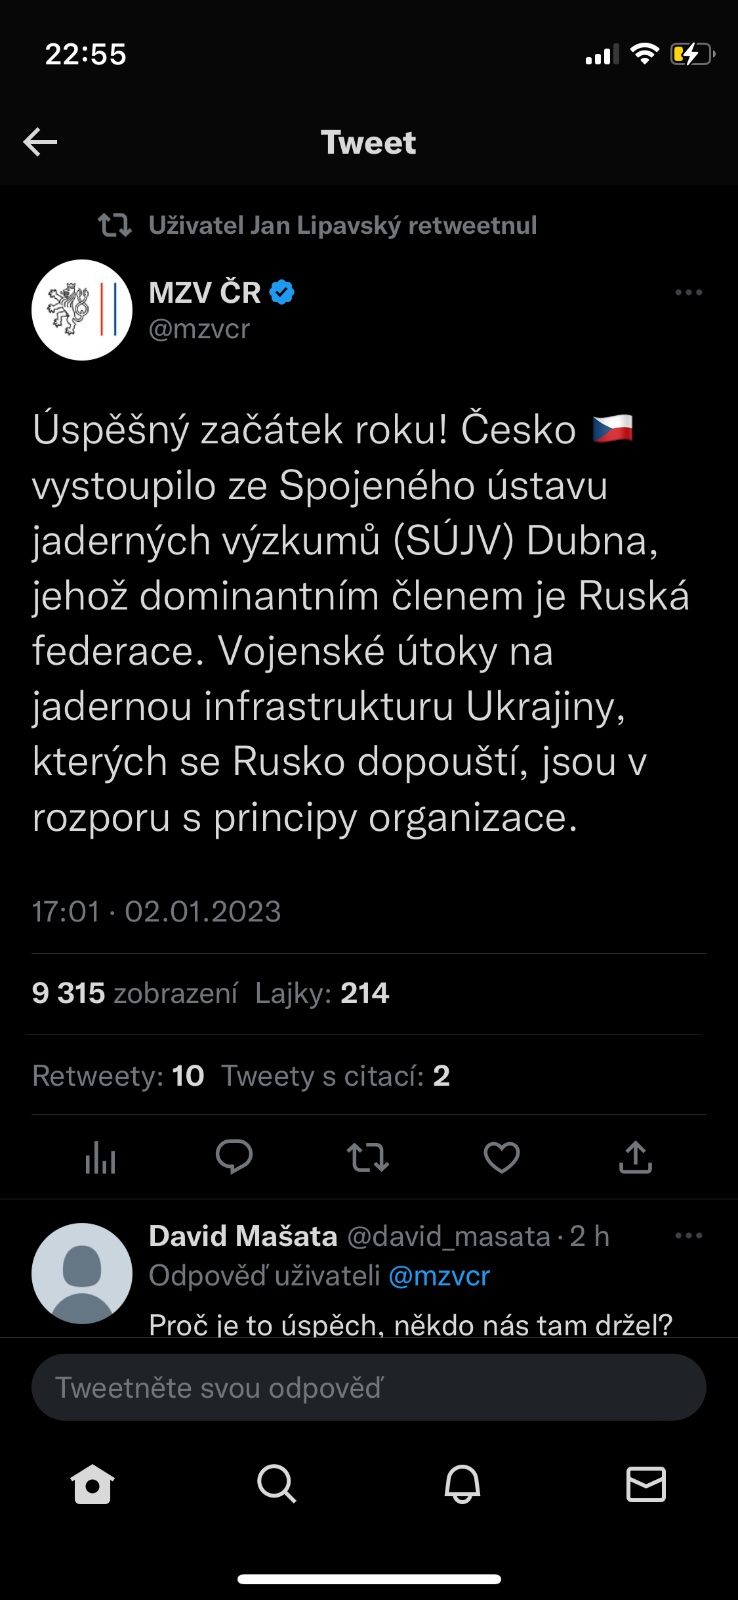Open more options on MZV ČR tweet

click(x=688, y=293)
